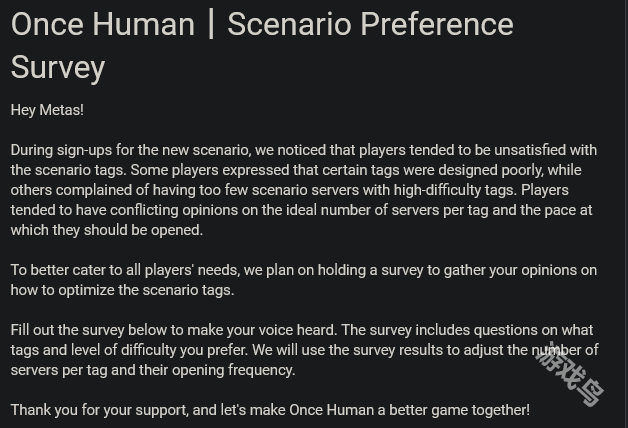Click the word "Survey" in the heading
The width and height of the screenshot is (628, 428).
tap(58, 68)
